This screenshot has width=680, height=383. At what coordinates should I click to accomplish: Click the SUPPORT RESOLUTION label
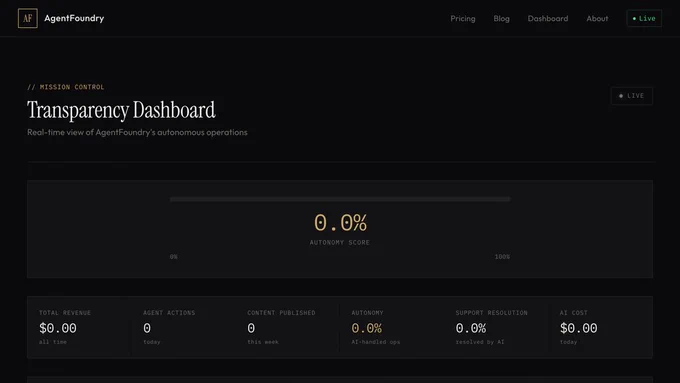click(491, 313)
